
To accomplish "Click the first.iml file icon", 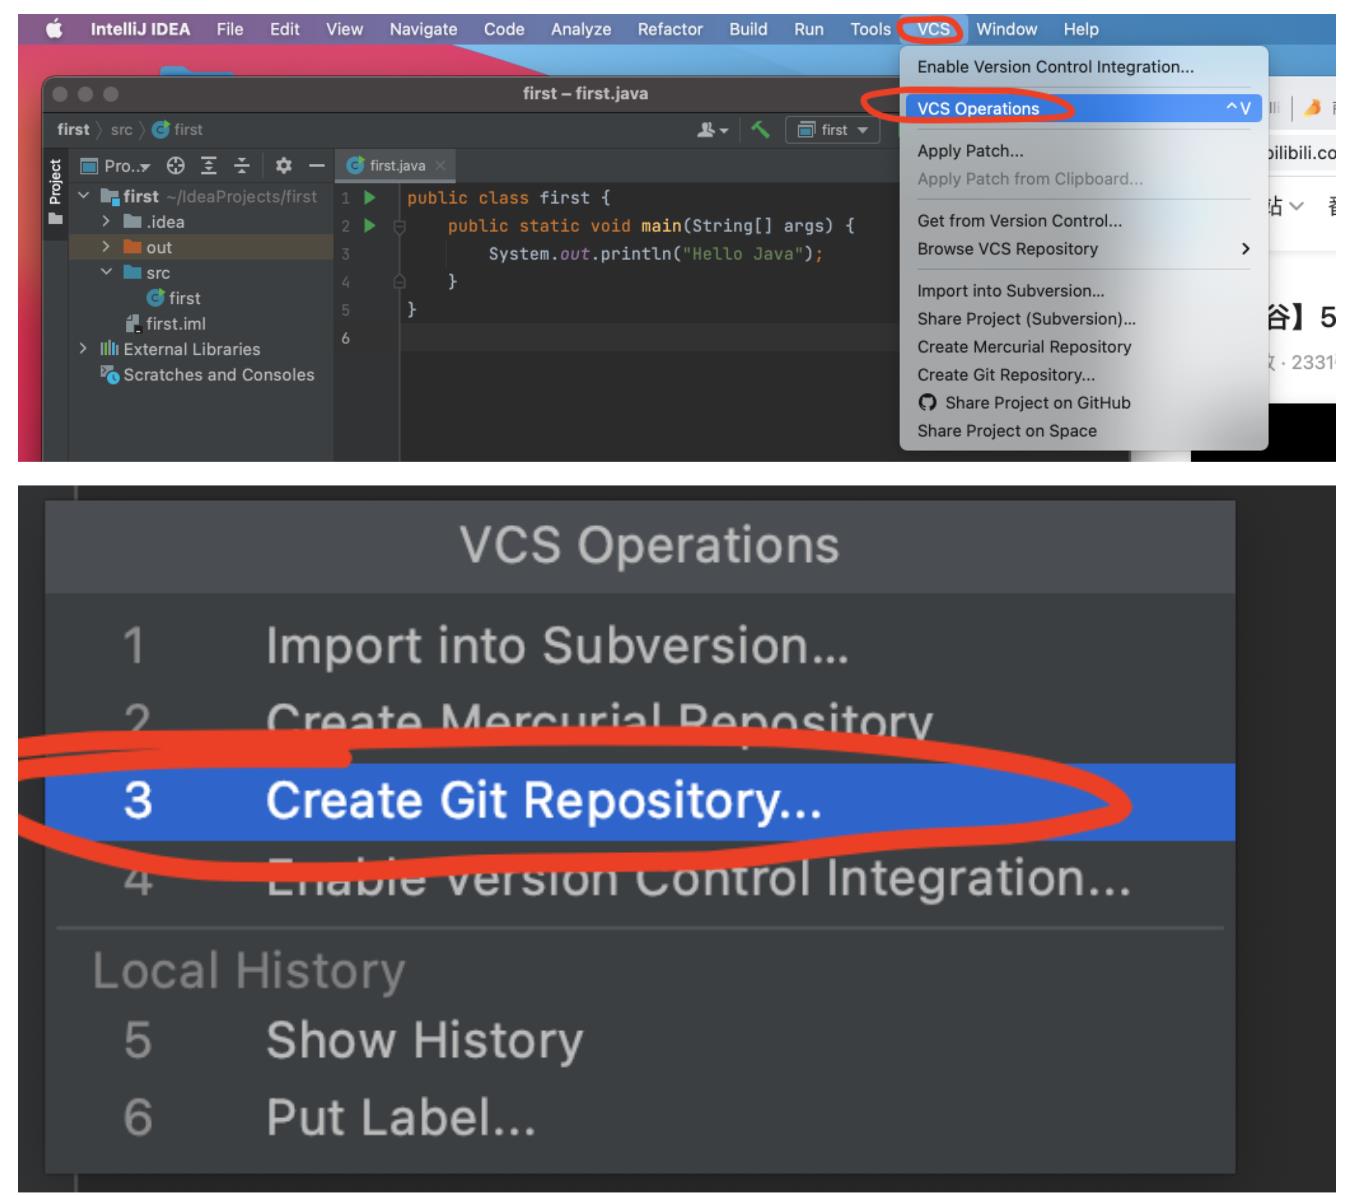I will [x=133, y=324].
